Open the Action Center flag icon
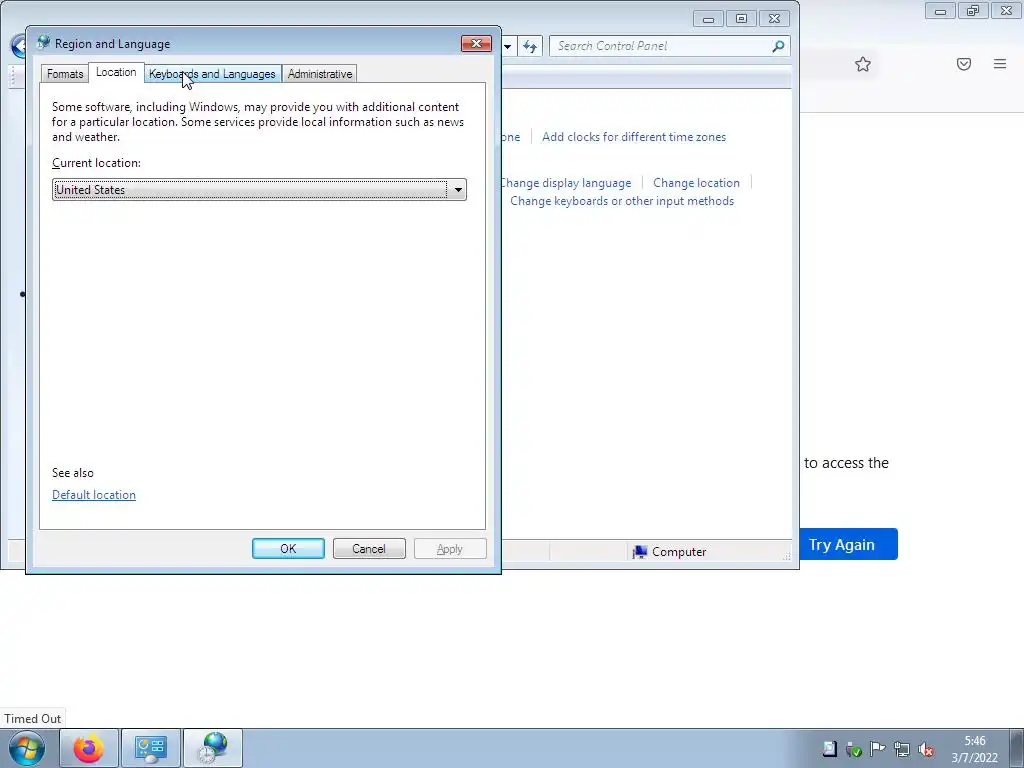The height and width of the screenshot is (768, 1024). click(878, 748)
